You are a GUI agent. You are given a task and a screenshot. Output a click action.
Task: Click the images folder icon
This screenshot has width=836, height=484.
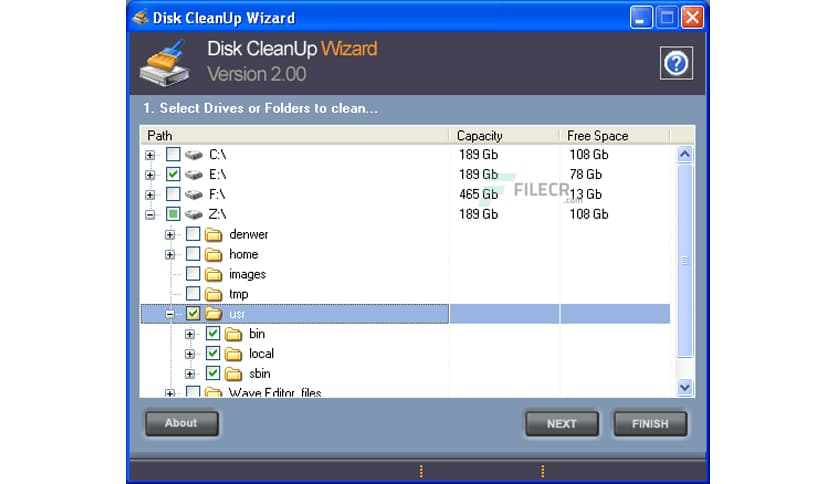214,275
